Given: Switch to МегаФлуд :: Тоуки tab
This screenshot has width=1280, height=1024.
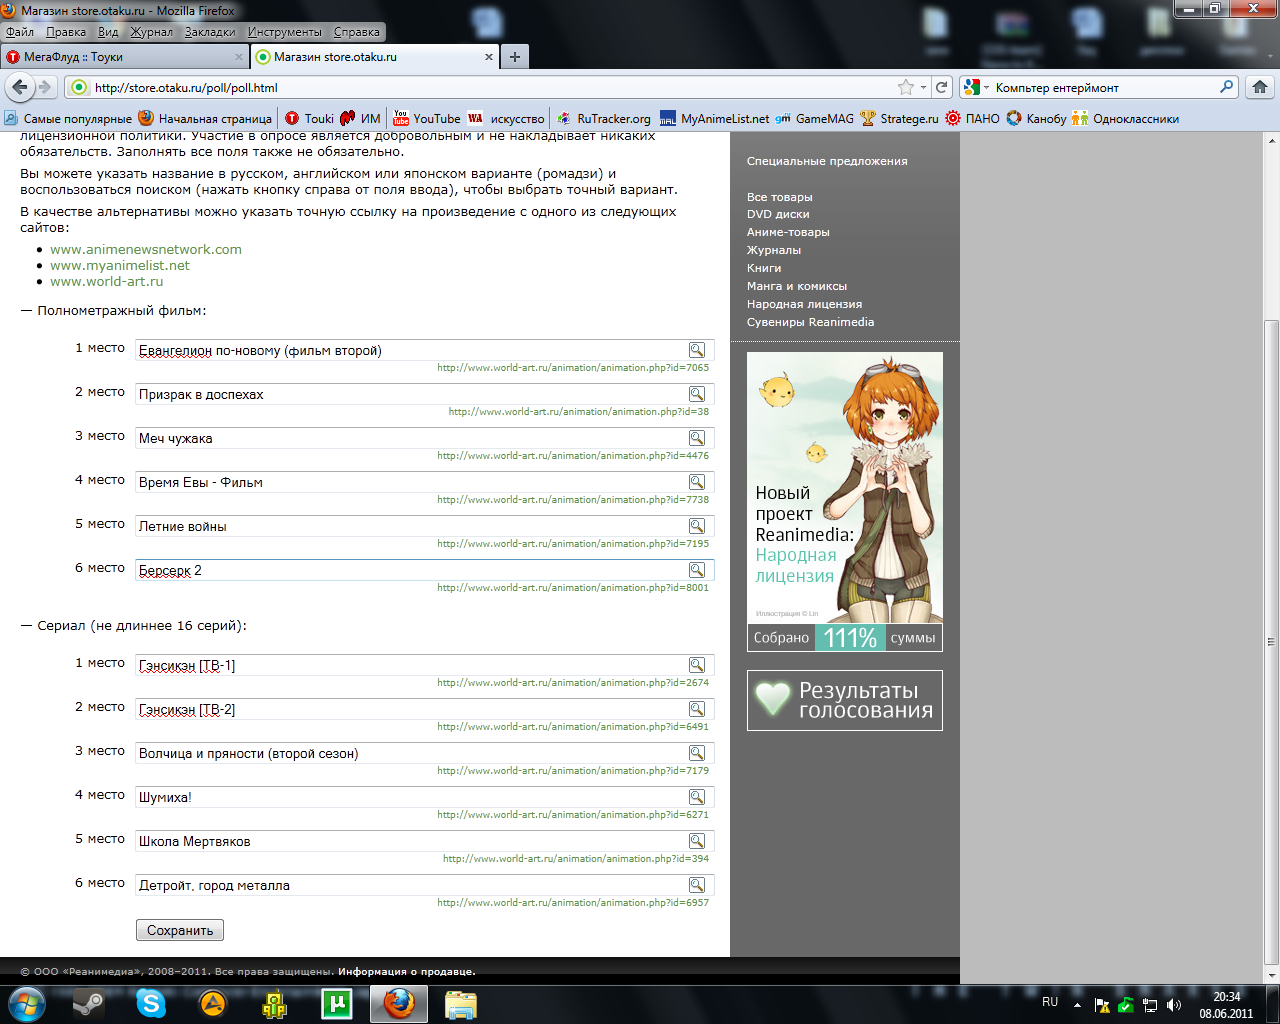Looking at the screenshot, I should [124, 57].
